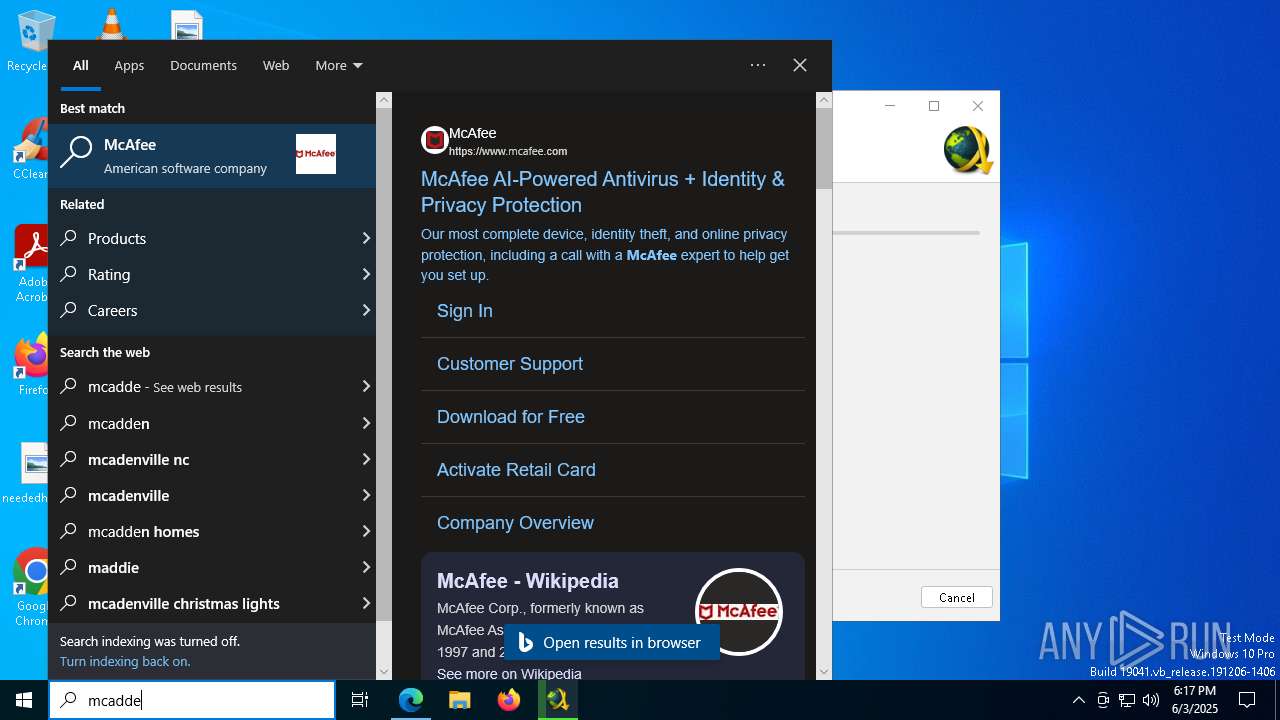The width and height of the screenshot is (1280, 720).
Task: Open Task View from the taskbar
Action: click(x=360, y=700)
